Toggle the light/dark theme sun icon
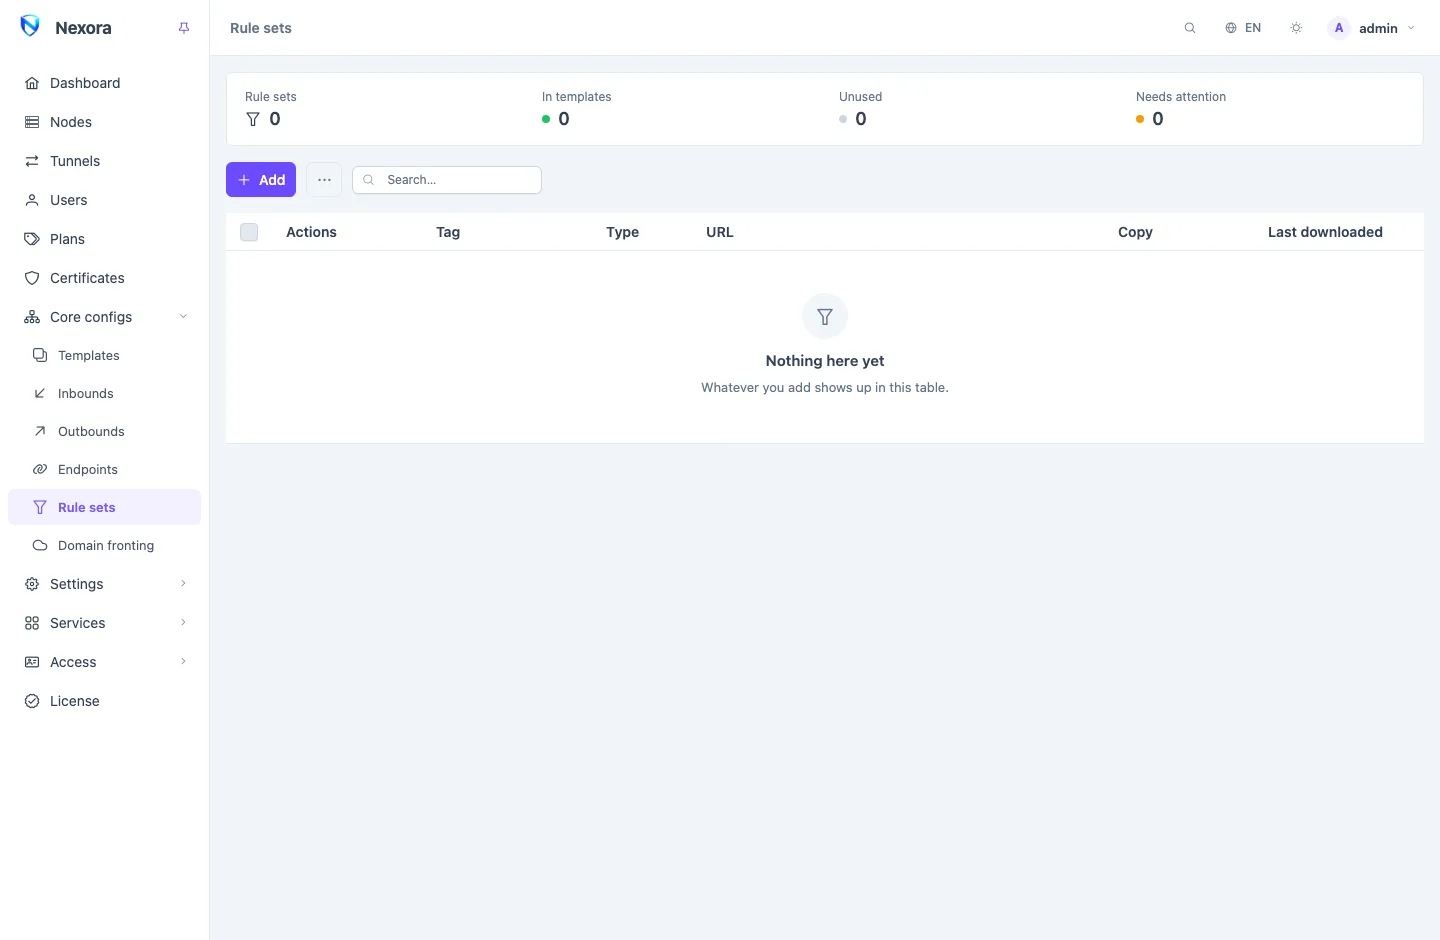The width and height of the screenshot is (1440, 940). pos(1296,28)
